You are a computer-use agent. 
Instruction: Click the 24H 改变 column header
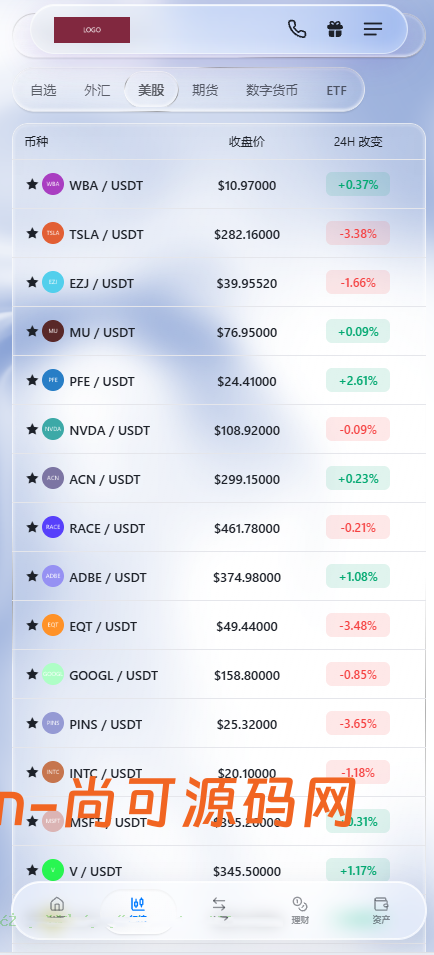(358, 142)
